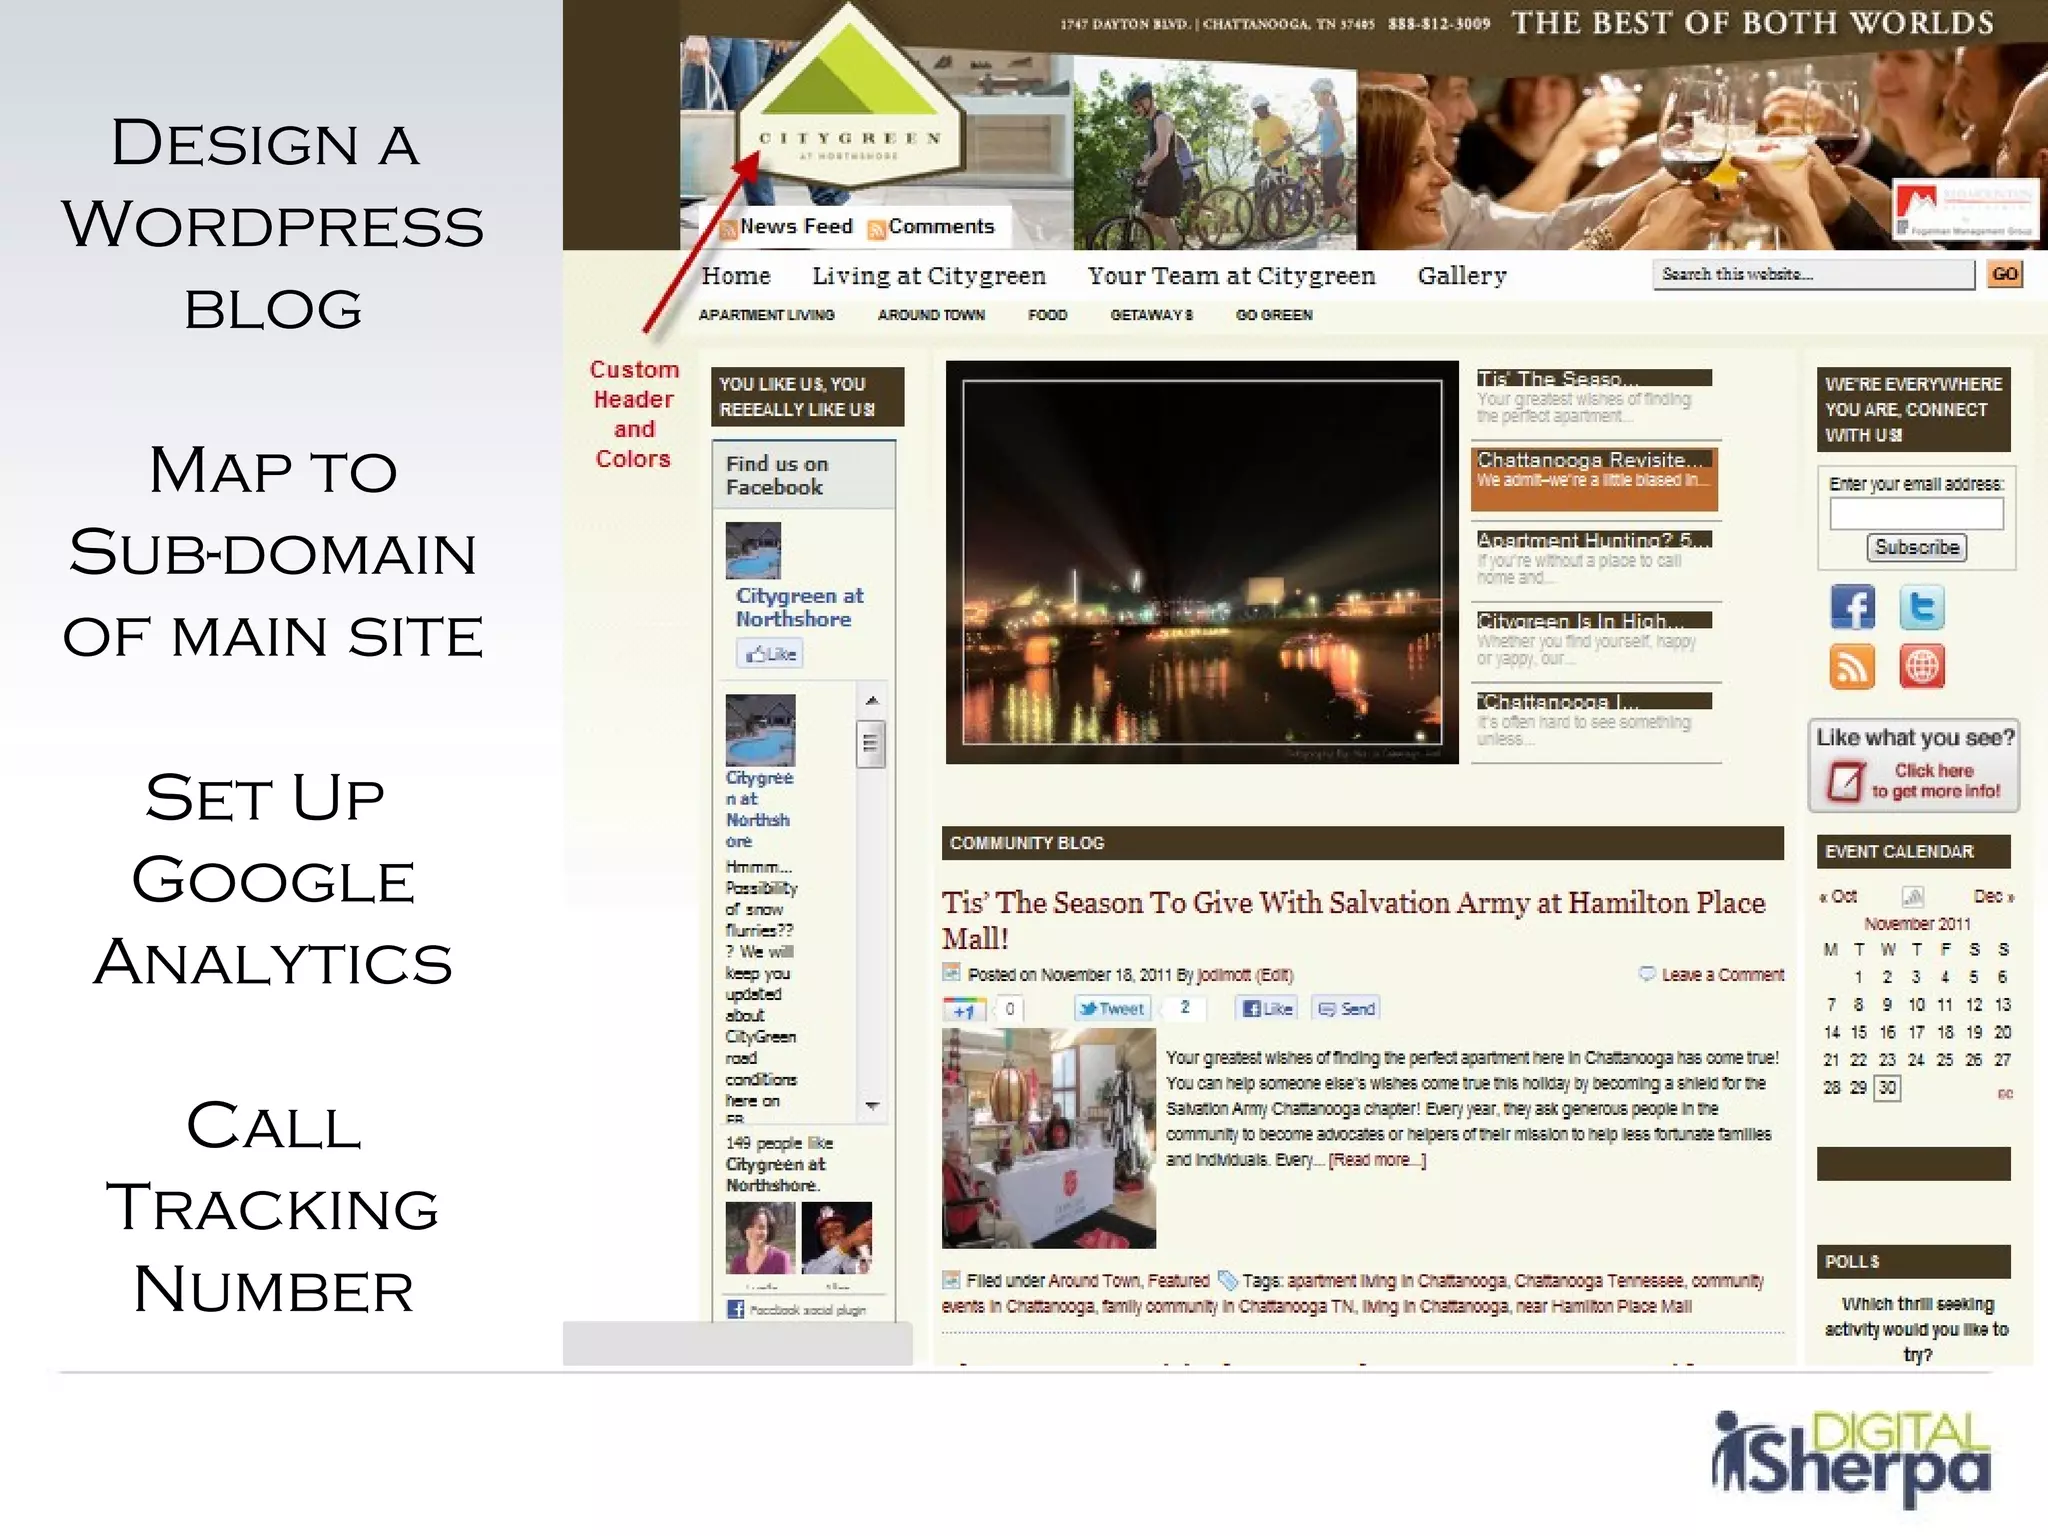Viewport: 2048px width, 1536px height.
Task: Select Tis' The Season featured slide
Action: [x=1594, y=397]
